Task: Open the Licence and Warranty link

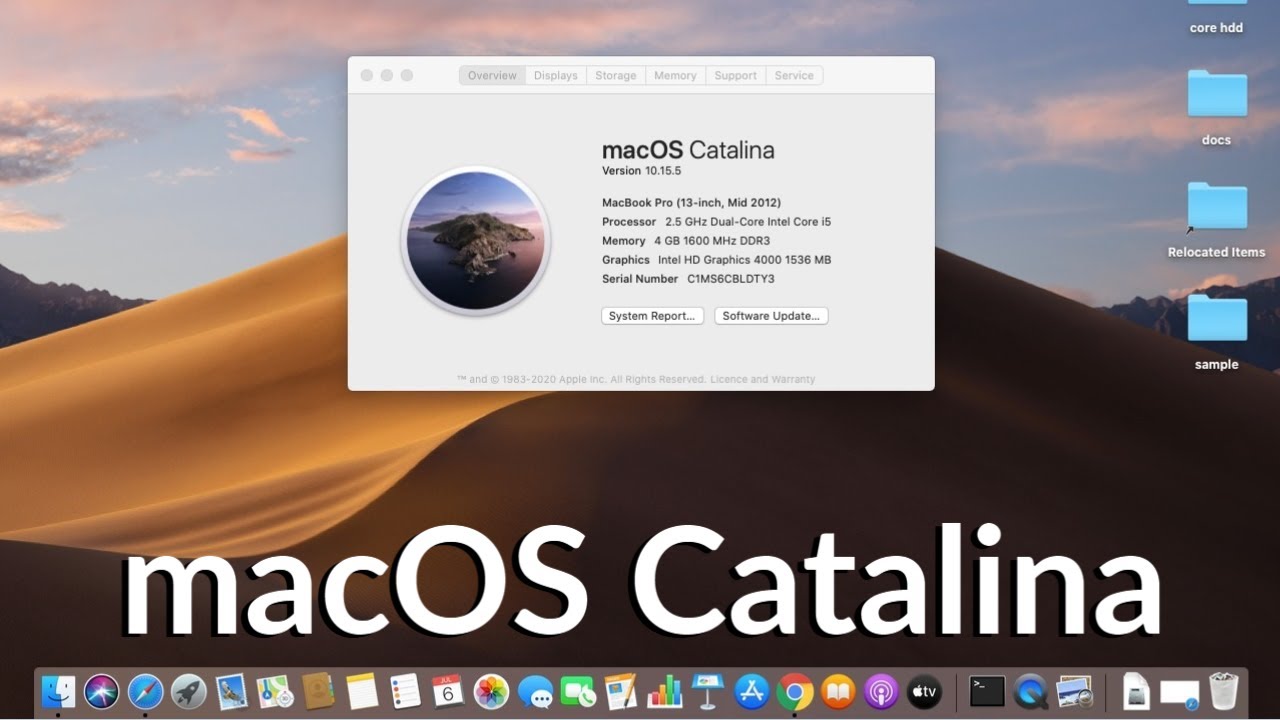Action: pyautogui.click(x=763, y=380)
